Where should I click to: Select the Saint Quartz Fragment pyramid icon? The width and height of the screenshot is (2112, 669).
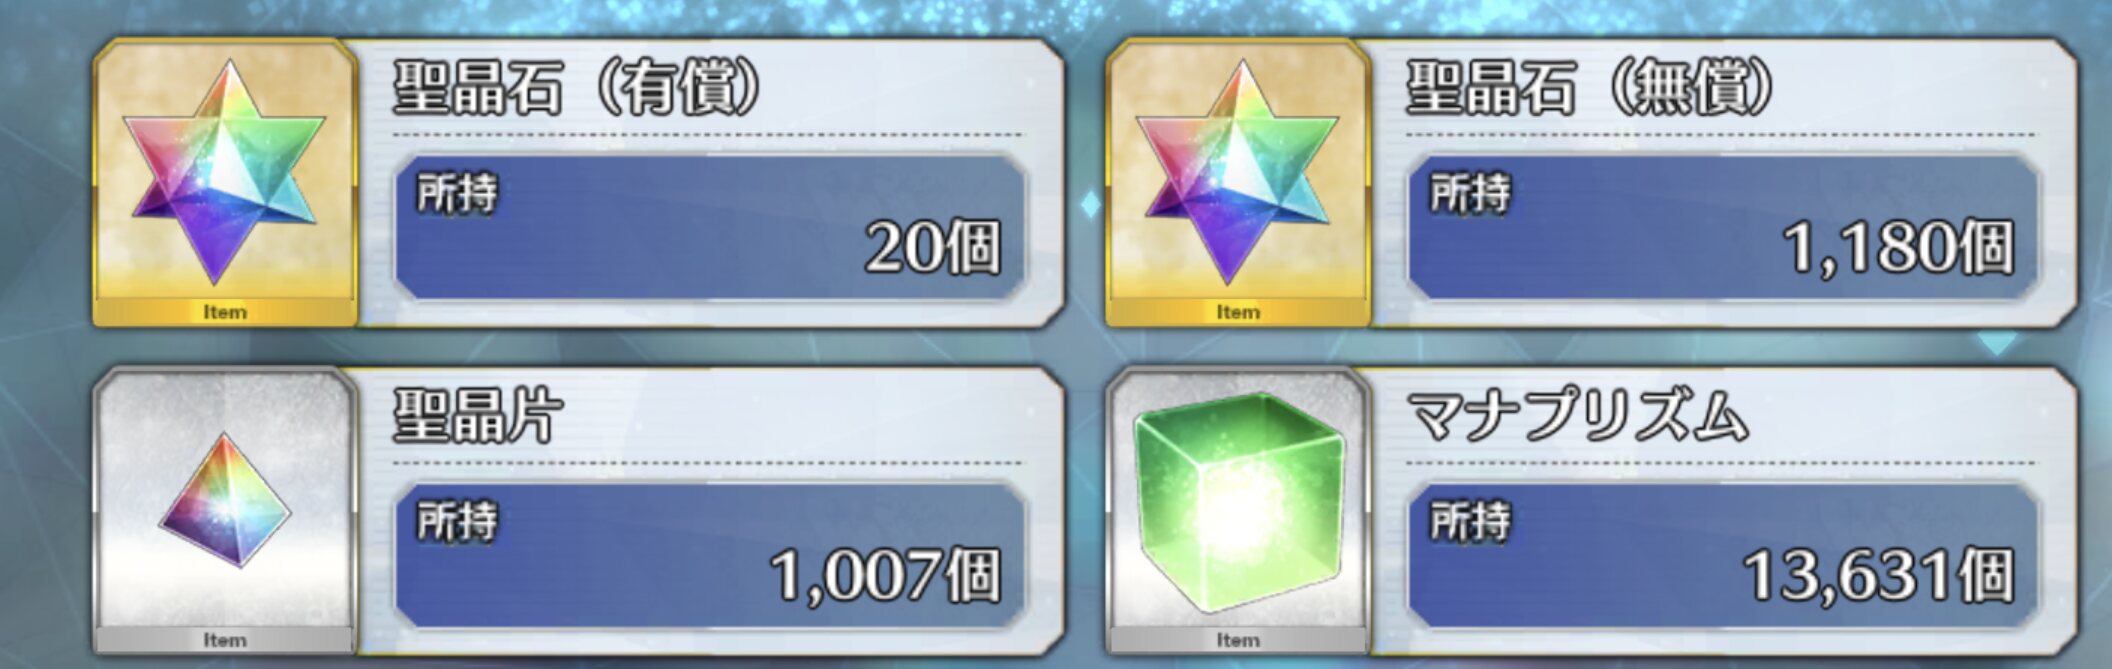coord(225,499)
